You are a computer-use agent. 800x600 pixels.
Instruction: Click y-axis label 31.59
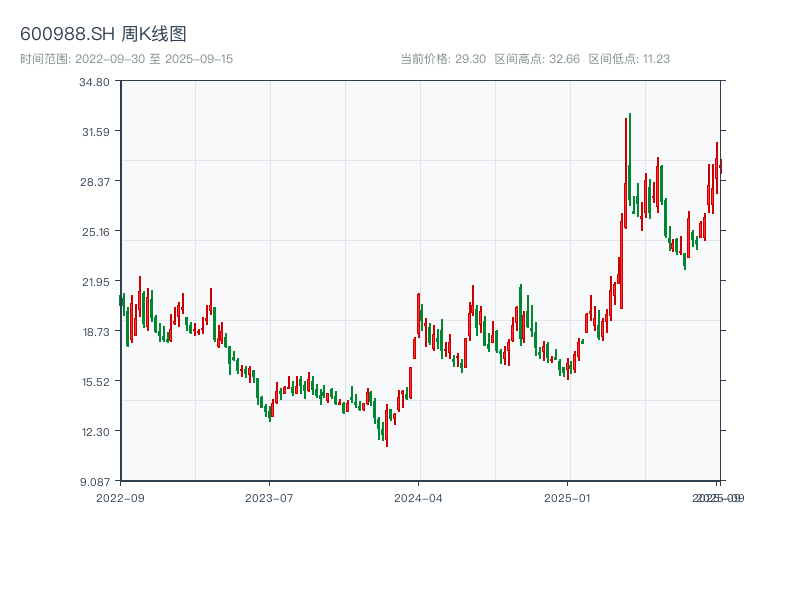click(96, 132)
